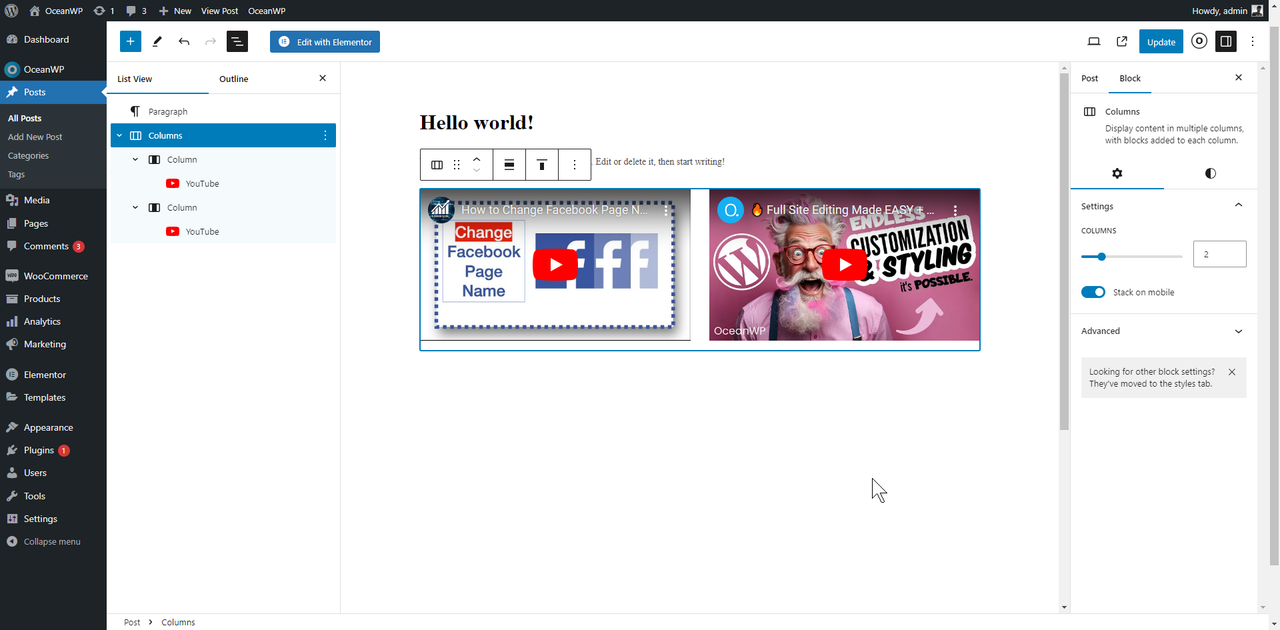Undo the last change

point(184,41)
